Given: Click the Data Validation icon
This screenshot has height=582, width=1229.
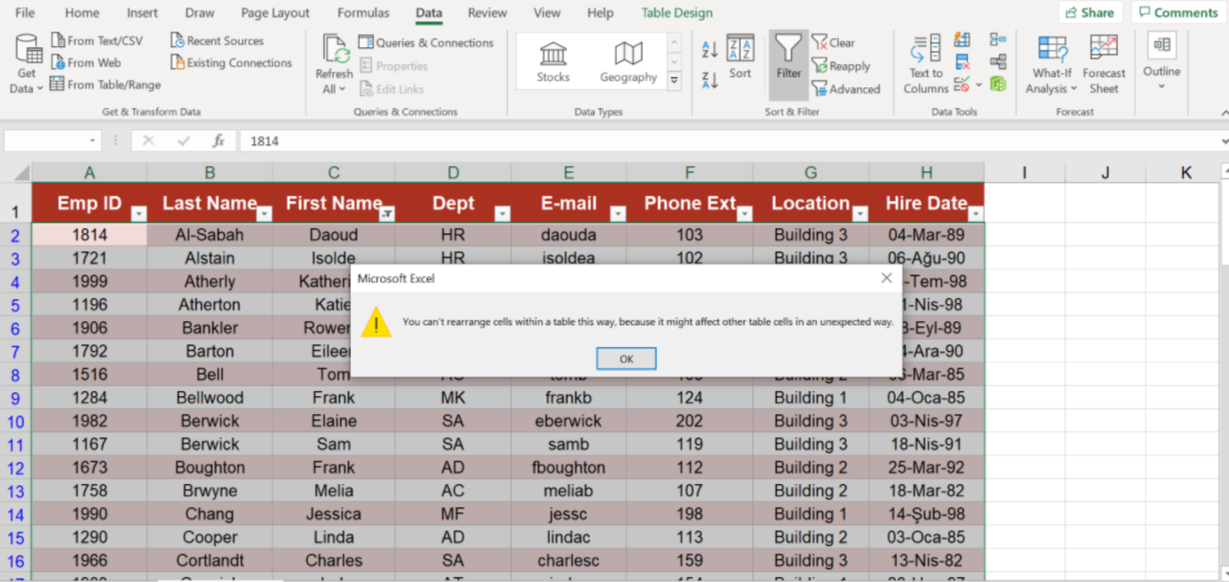Looking at the screenshot, I should 960,85.
